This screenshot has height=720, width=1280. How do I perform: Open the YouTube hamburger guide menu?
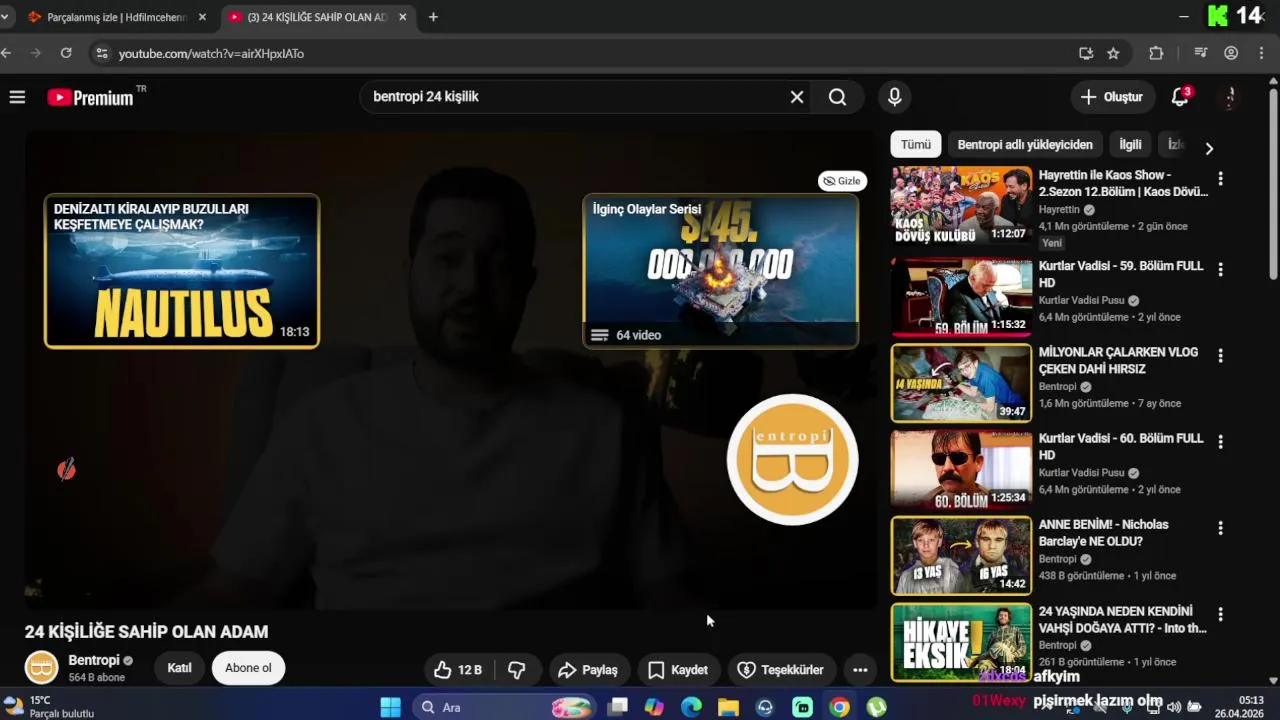point(17,97)
